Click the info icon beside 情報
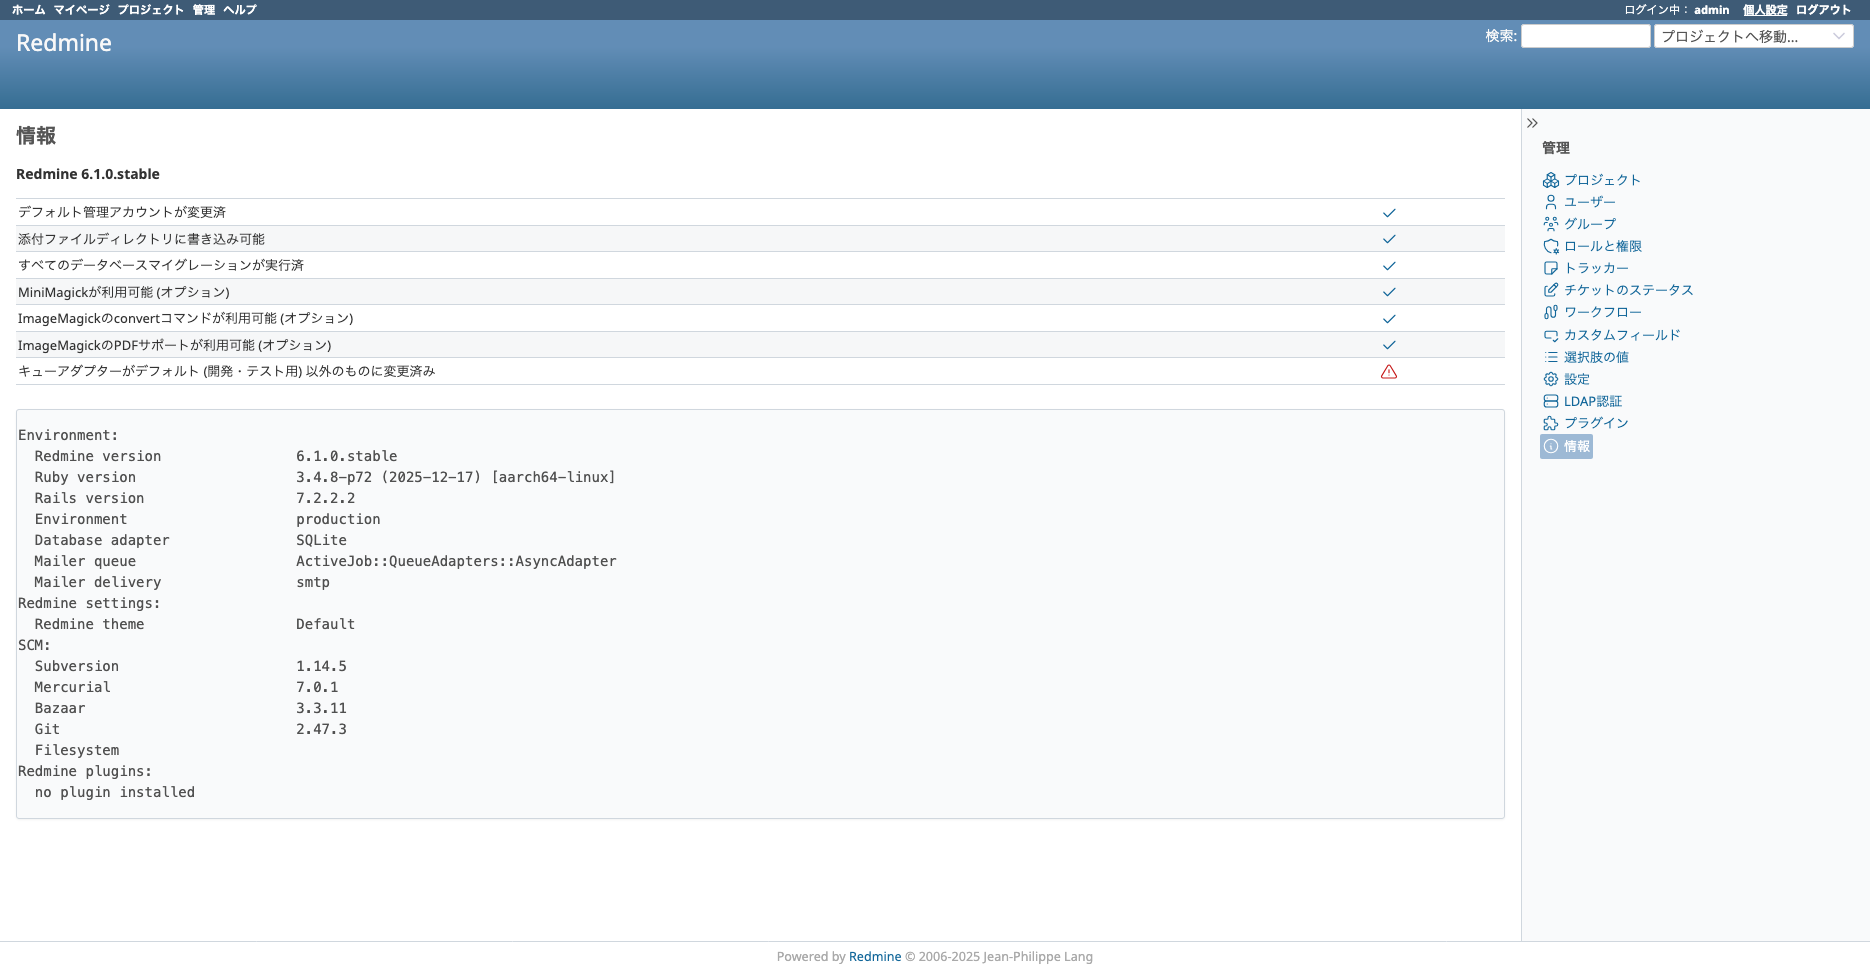This screenshot has height=970, width=1870. pos(1551,447)
